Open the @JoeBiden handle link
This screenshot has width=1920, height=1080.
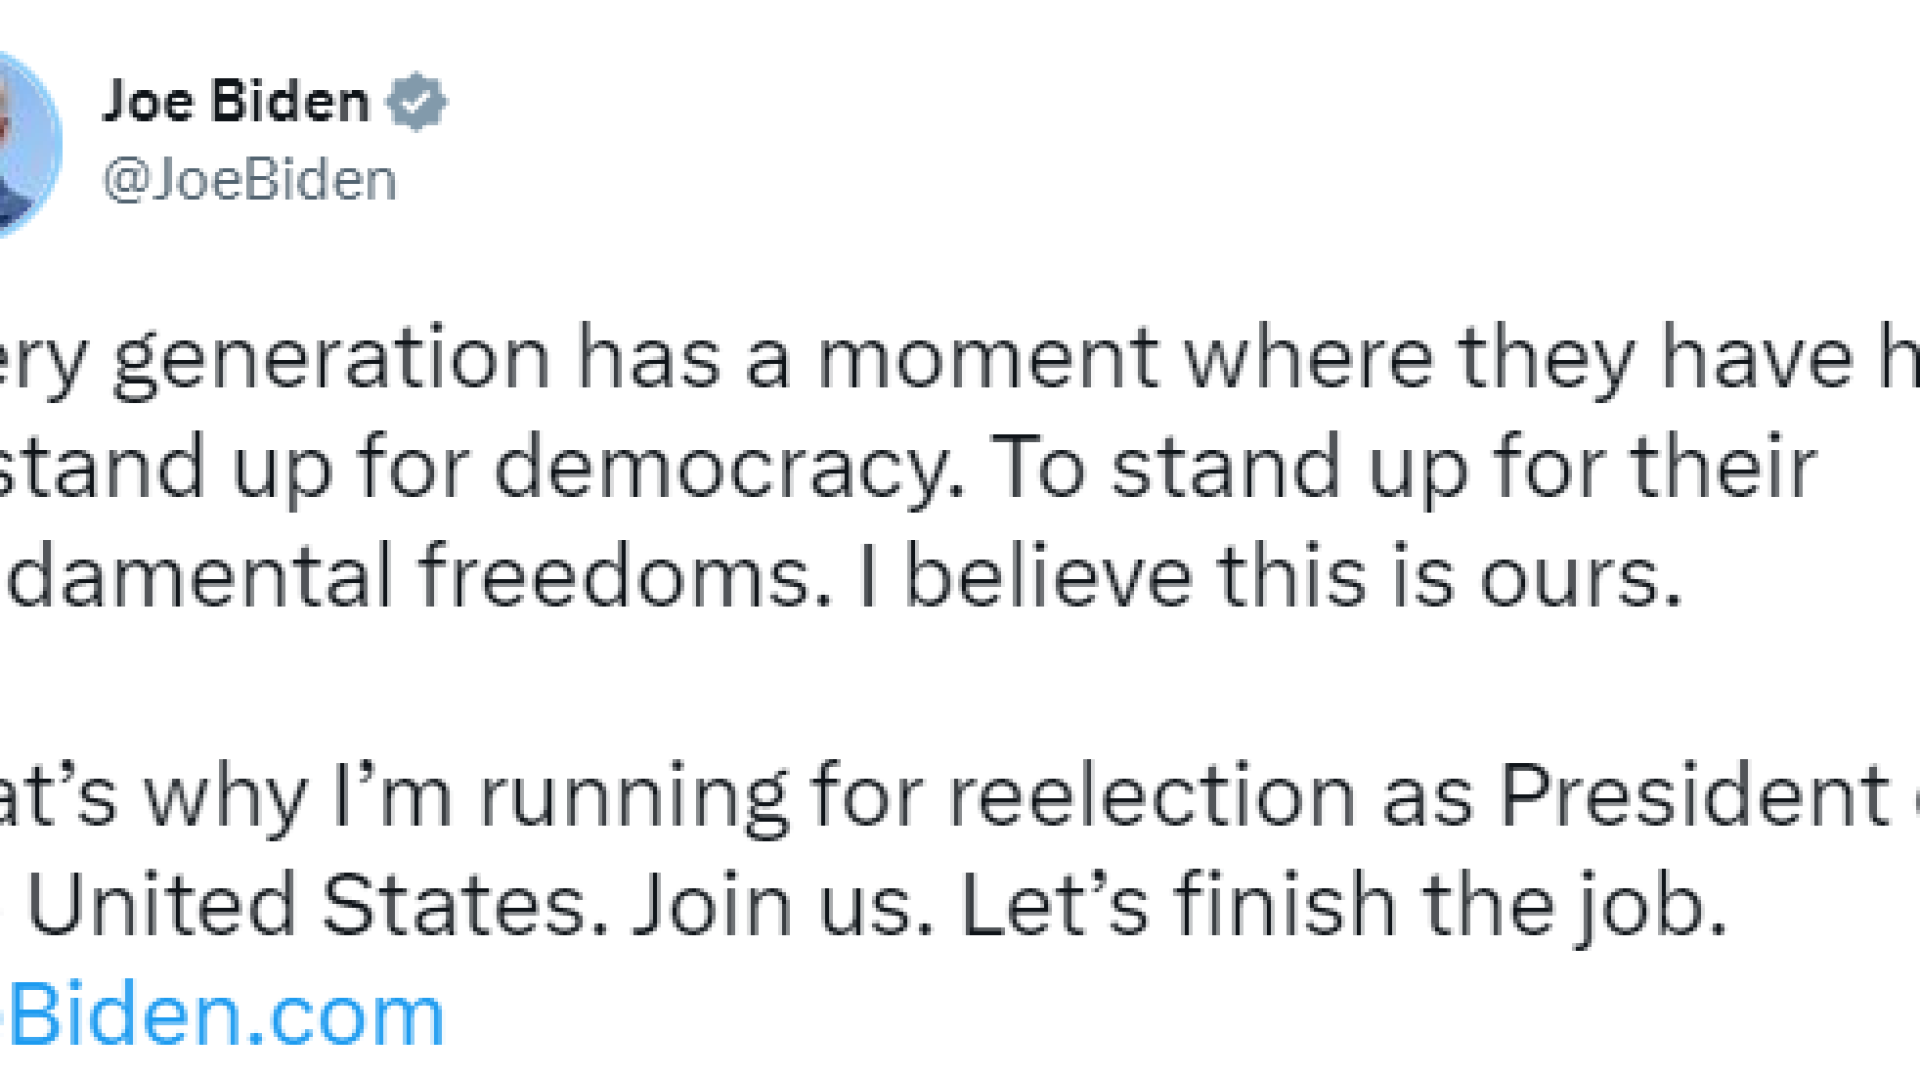click(x=250, y=180)
